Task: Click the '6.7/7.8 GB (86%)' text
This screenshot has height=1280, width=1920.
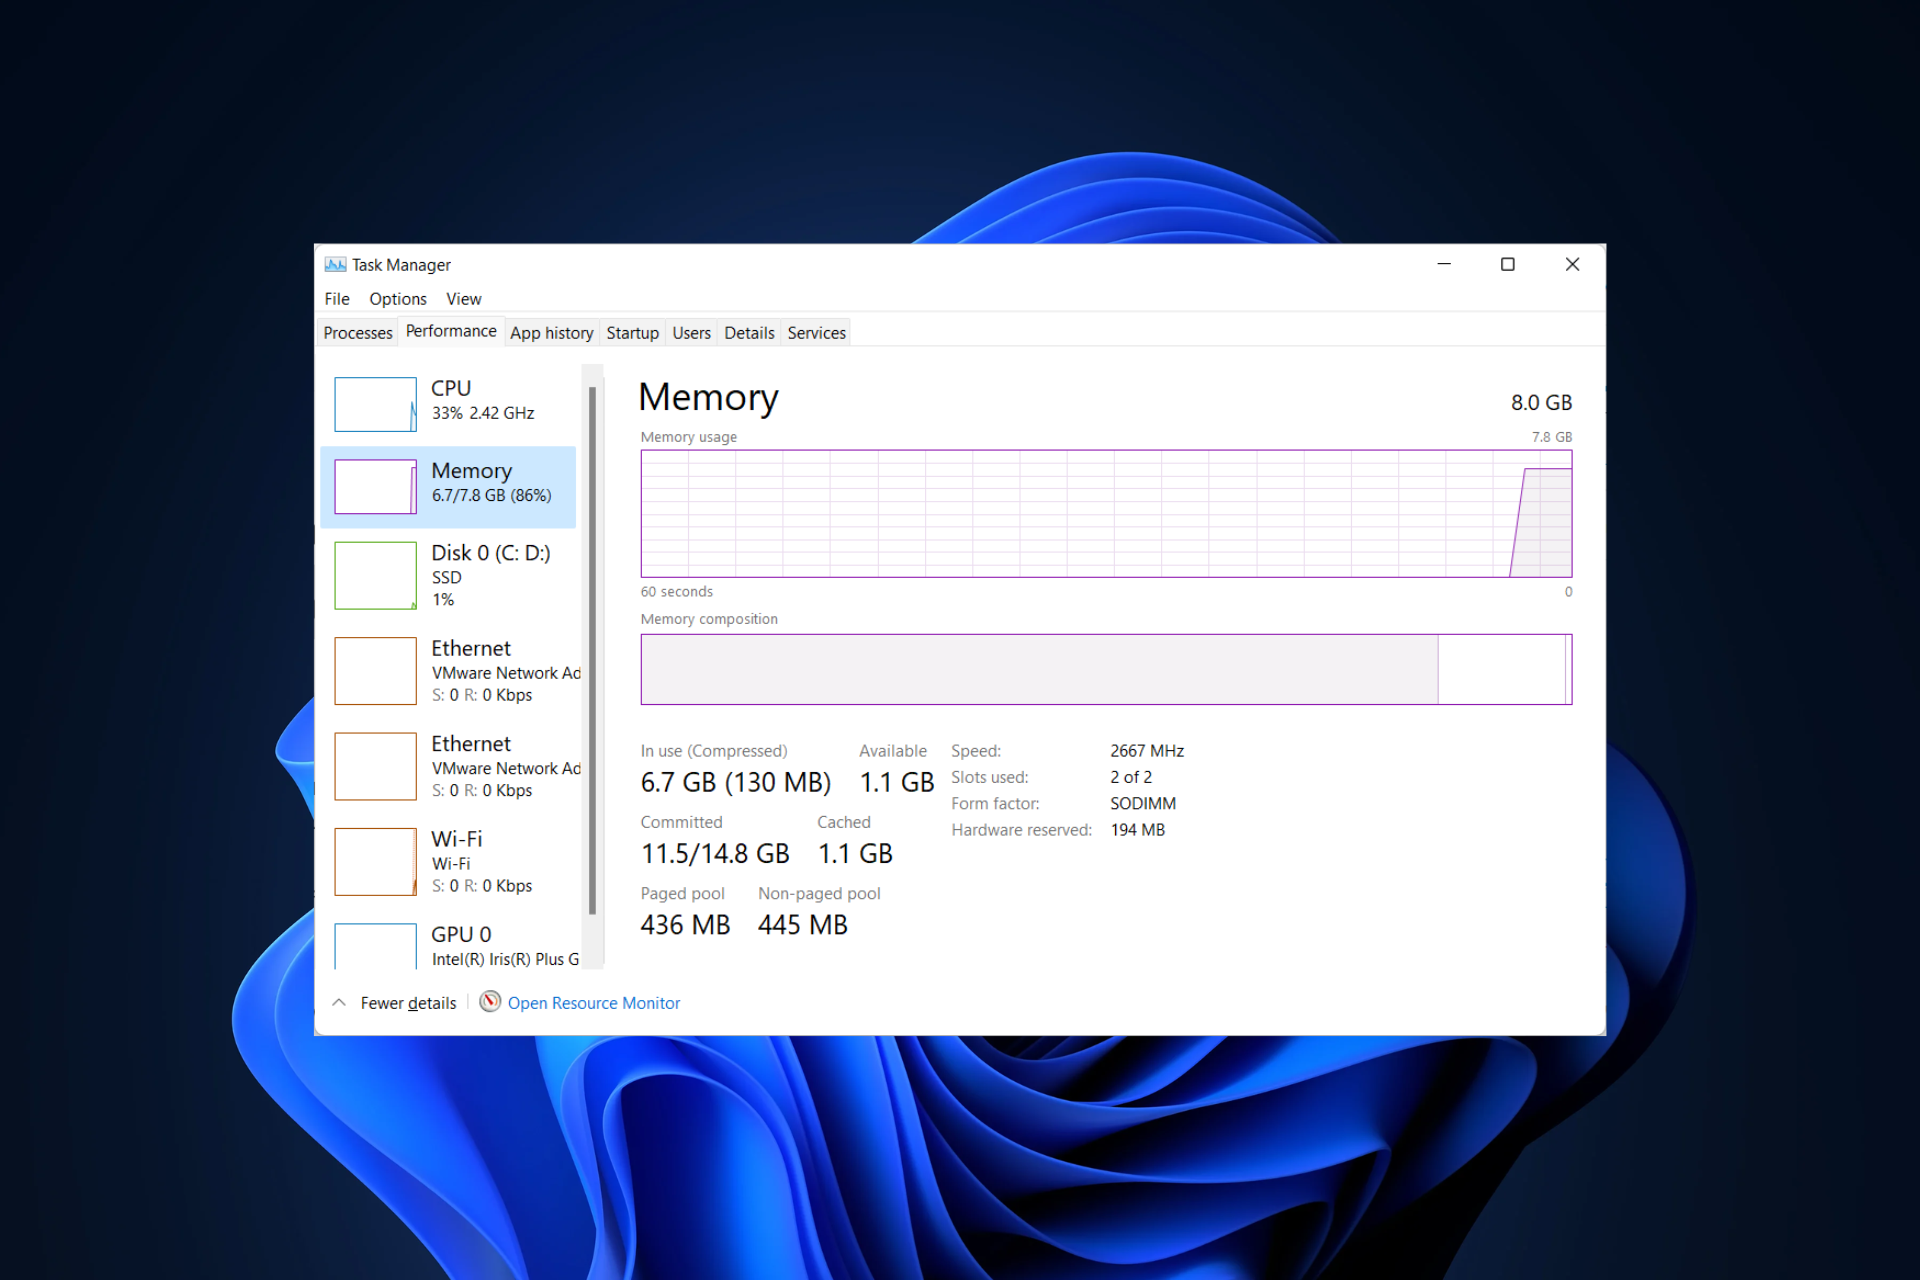Action: click(492, 495)
